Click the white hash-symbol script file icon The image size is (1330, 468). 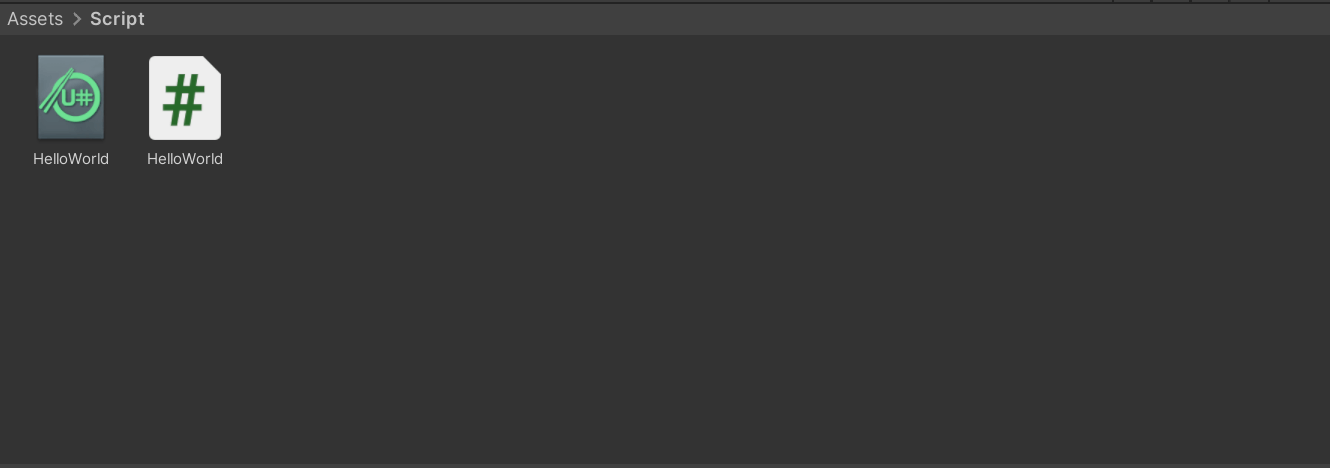[x=185, y=97]
